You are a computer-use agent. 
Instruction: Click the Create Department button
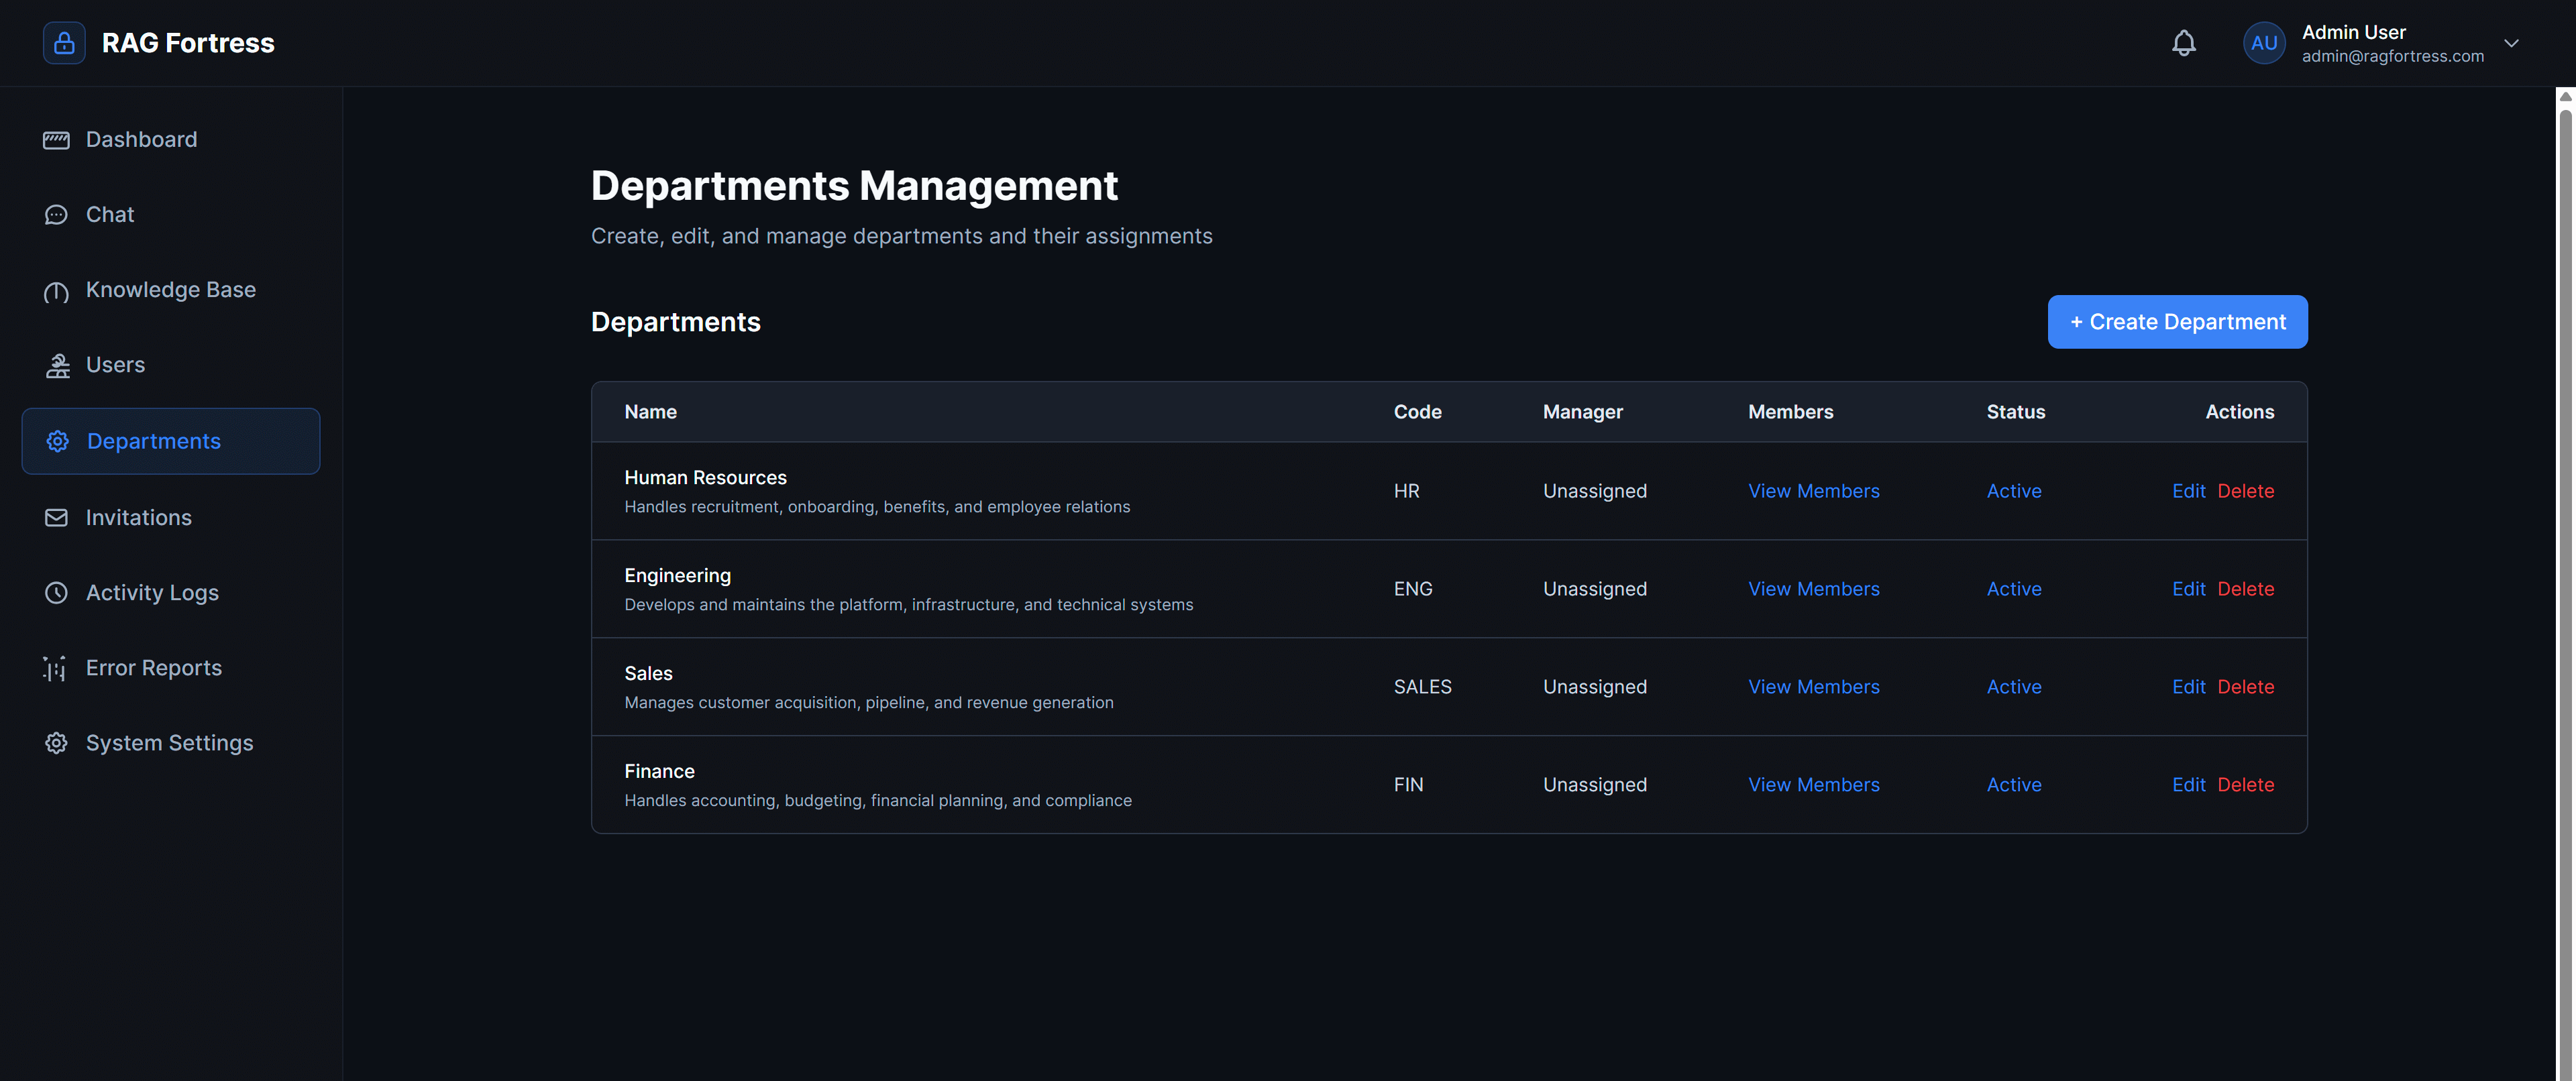point(2177,321)
